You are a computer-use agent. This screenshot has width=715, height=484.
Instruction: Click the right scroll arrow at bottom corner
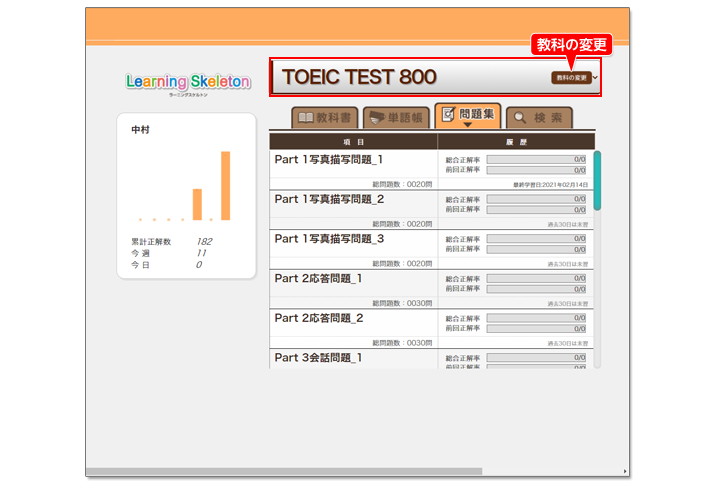(625, 472)
